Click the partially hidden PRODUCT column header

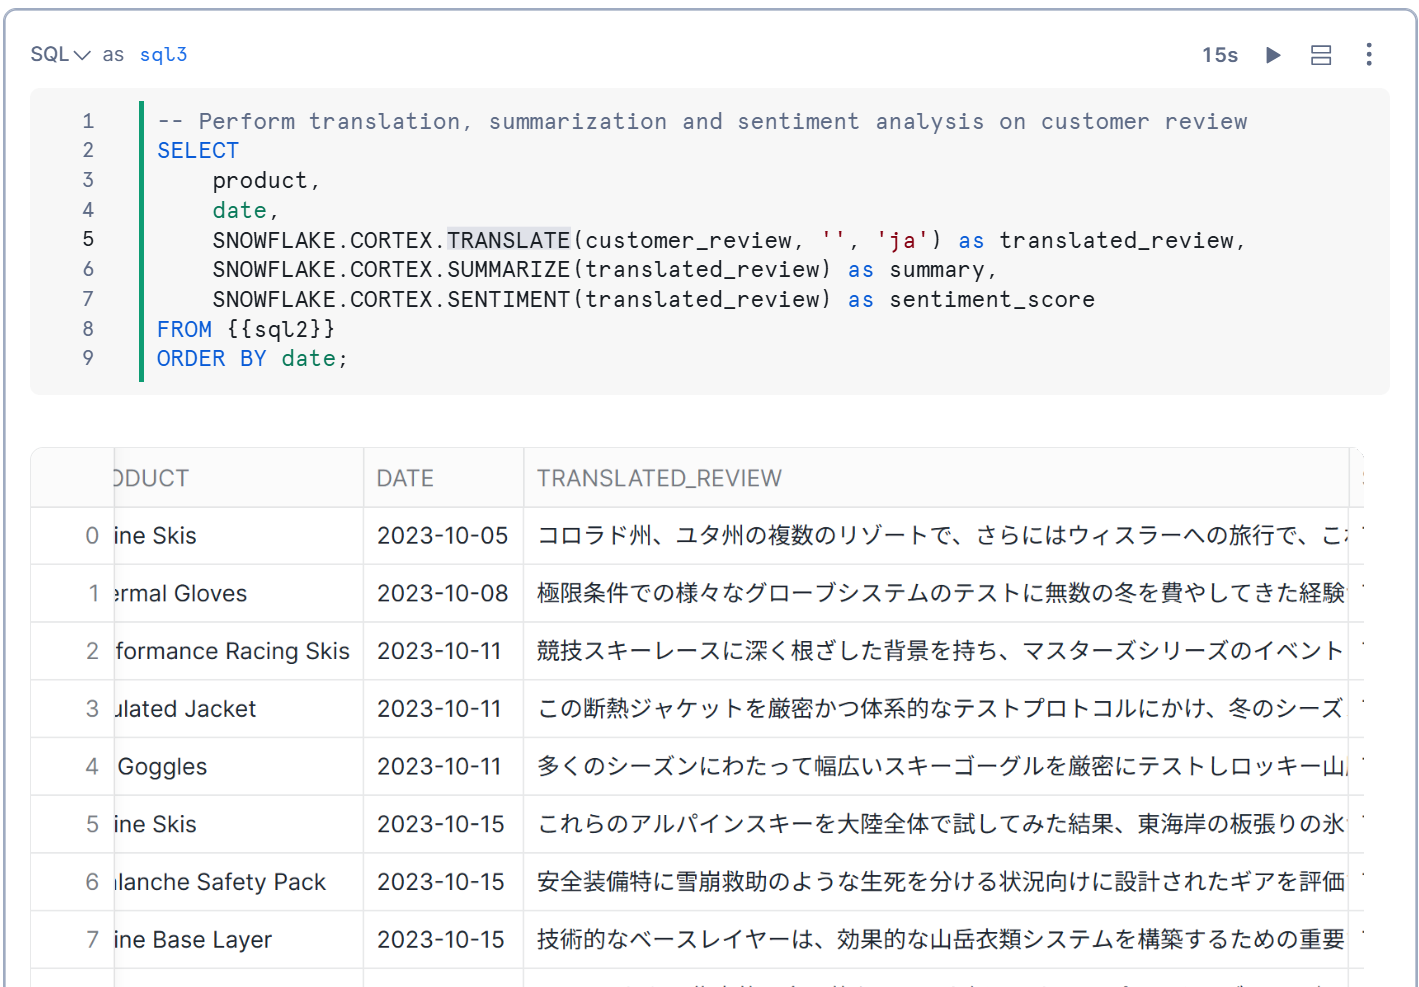pos(152,478)
